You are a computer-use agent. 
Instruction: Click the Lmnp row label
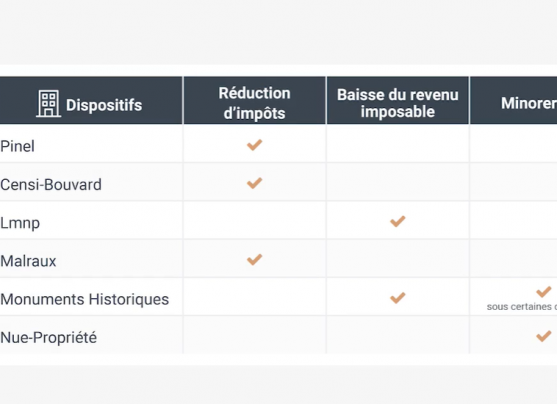point(20,223)
